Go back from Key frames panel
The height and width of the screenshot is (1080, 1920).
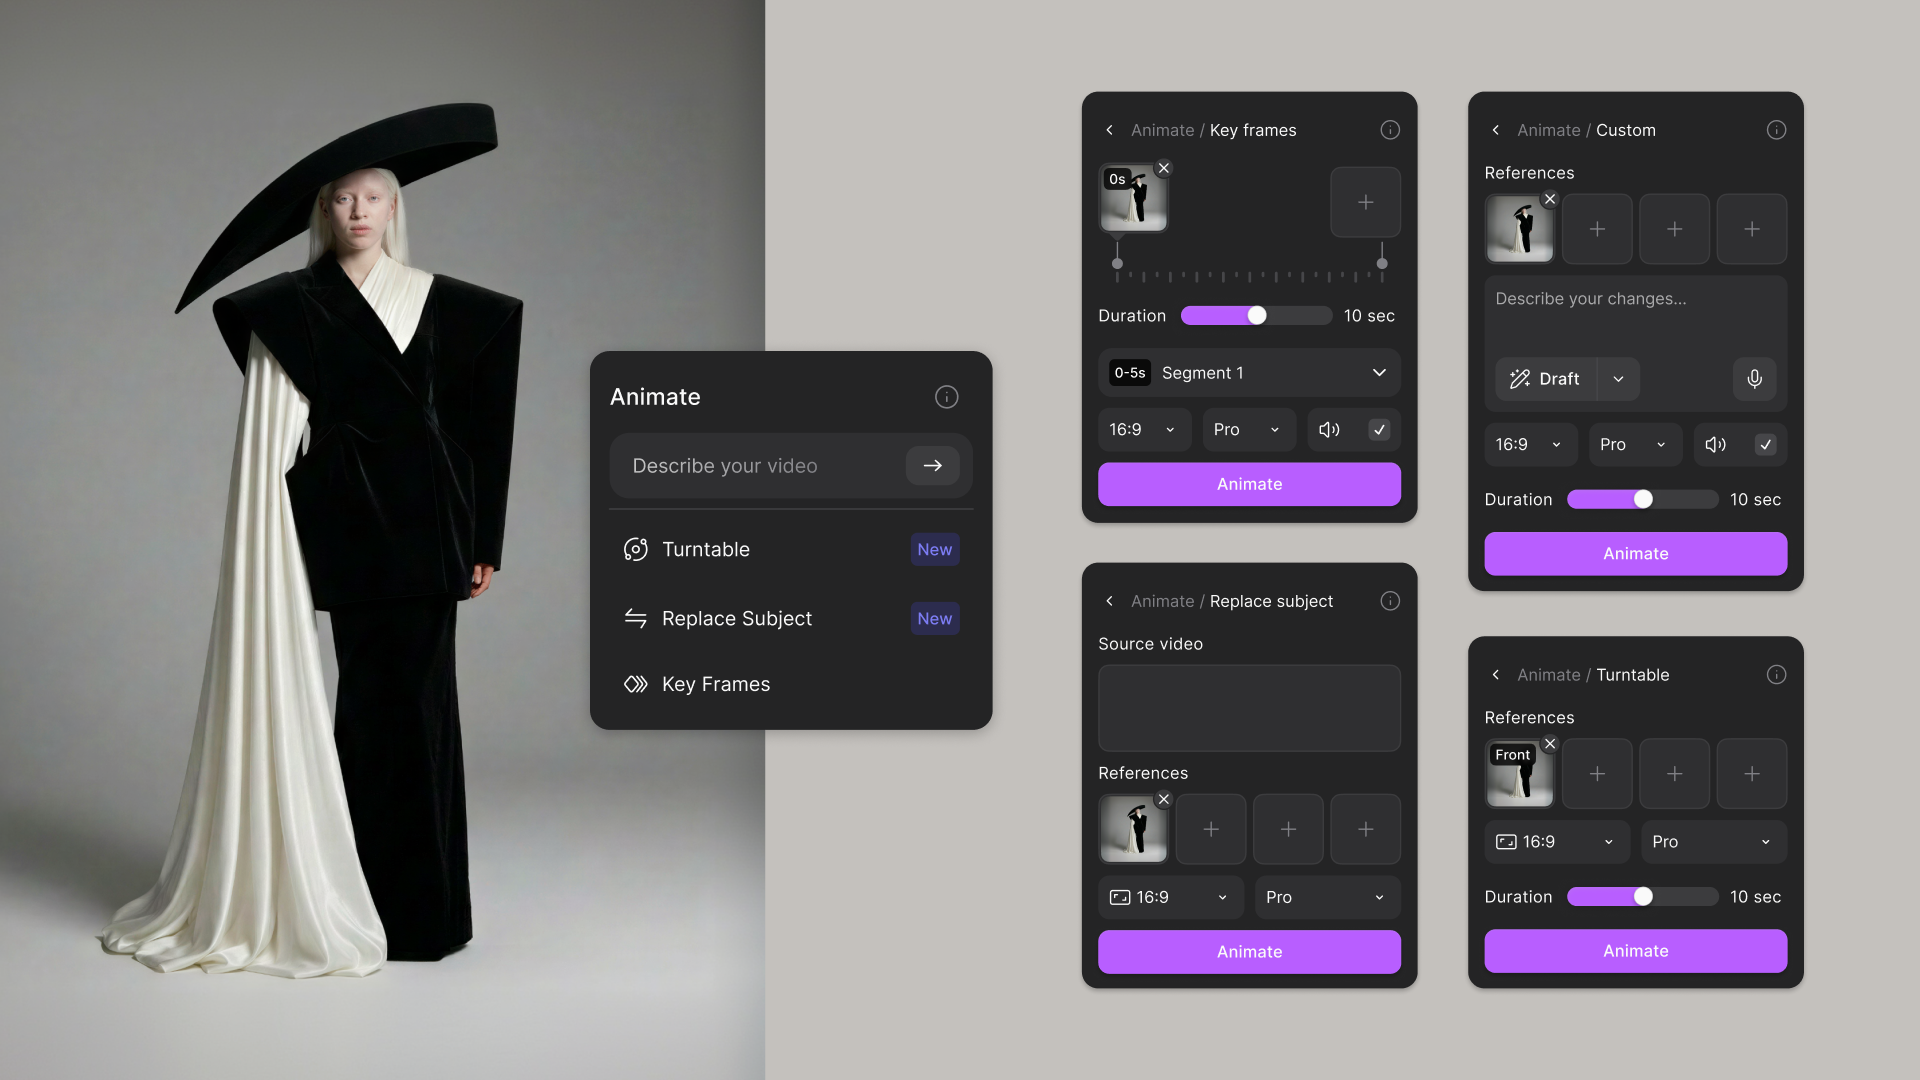1109,130
